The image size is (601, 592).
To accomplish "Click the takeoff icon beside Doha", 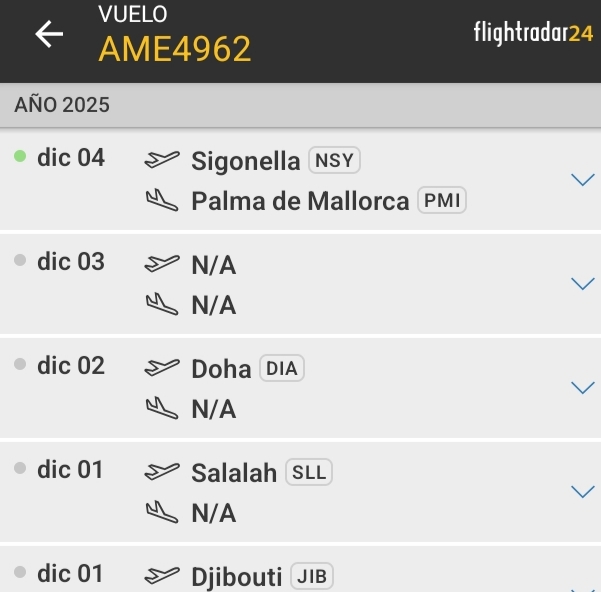I will coord(162,368).
